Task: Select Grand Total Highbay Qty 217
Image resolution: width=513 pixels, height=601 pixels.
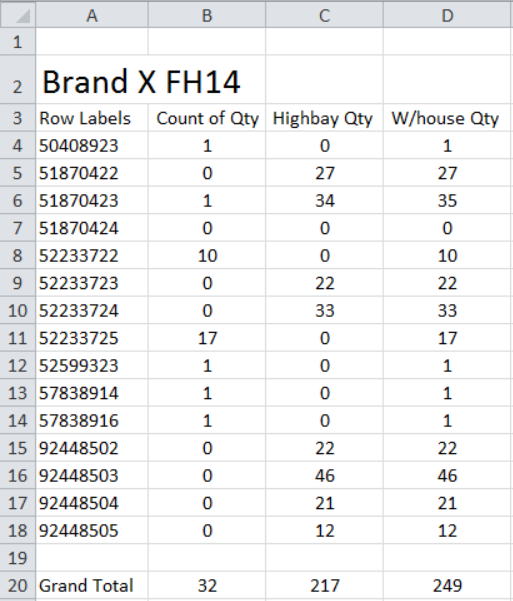Action: [324, 585]
